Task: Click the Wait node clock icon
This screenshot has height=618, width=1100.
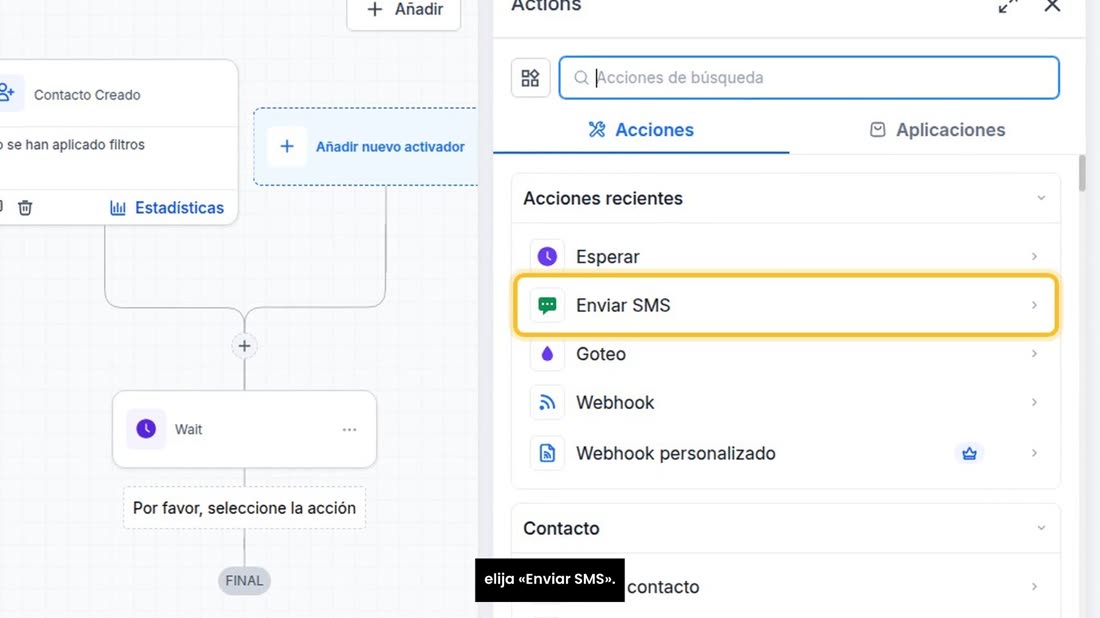Action: (146, 429)
